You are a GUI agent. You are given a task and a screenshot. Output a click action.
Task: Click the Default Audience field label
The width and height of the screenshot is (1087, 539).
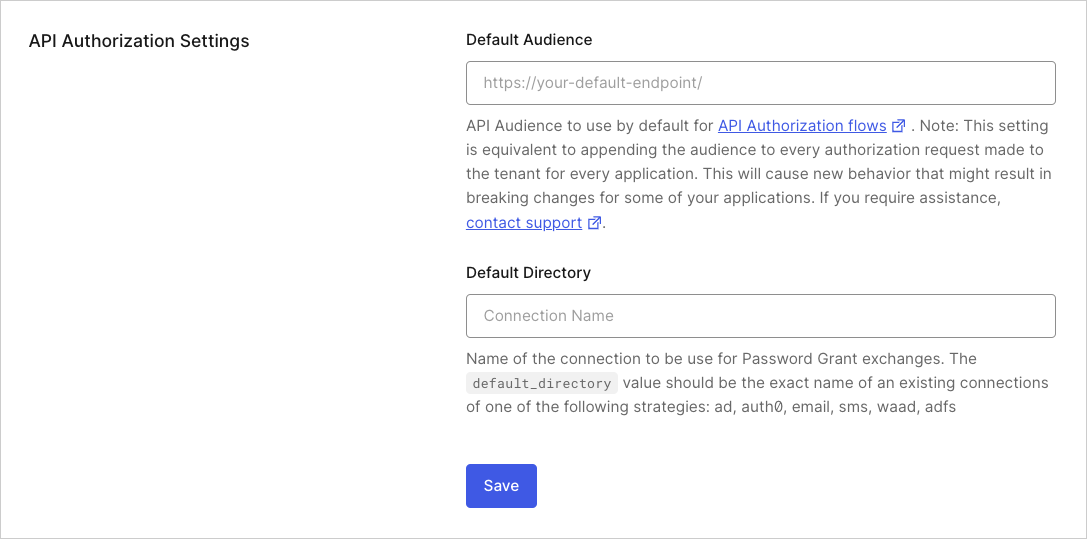529,40
